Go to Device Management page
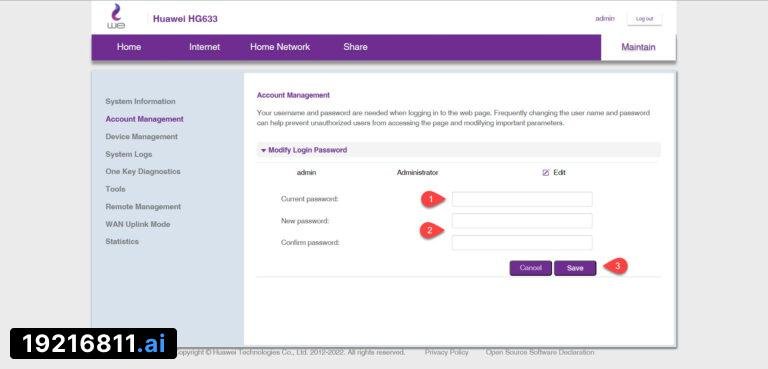This screenshot has height=369, width=768. pyautogui.click(x=142, y=137)
